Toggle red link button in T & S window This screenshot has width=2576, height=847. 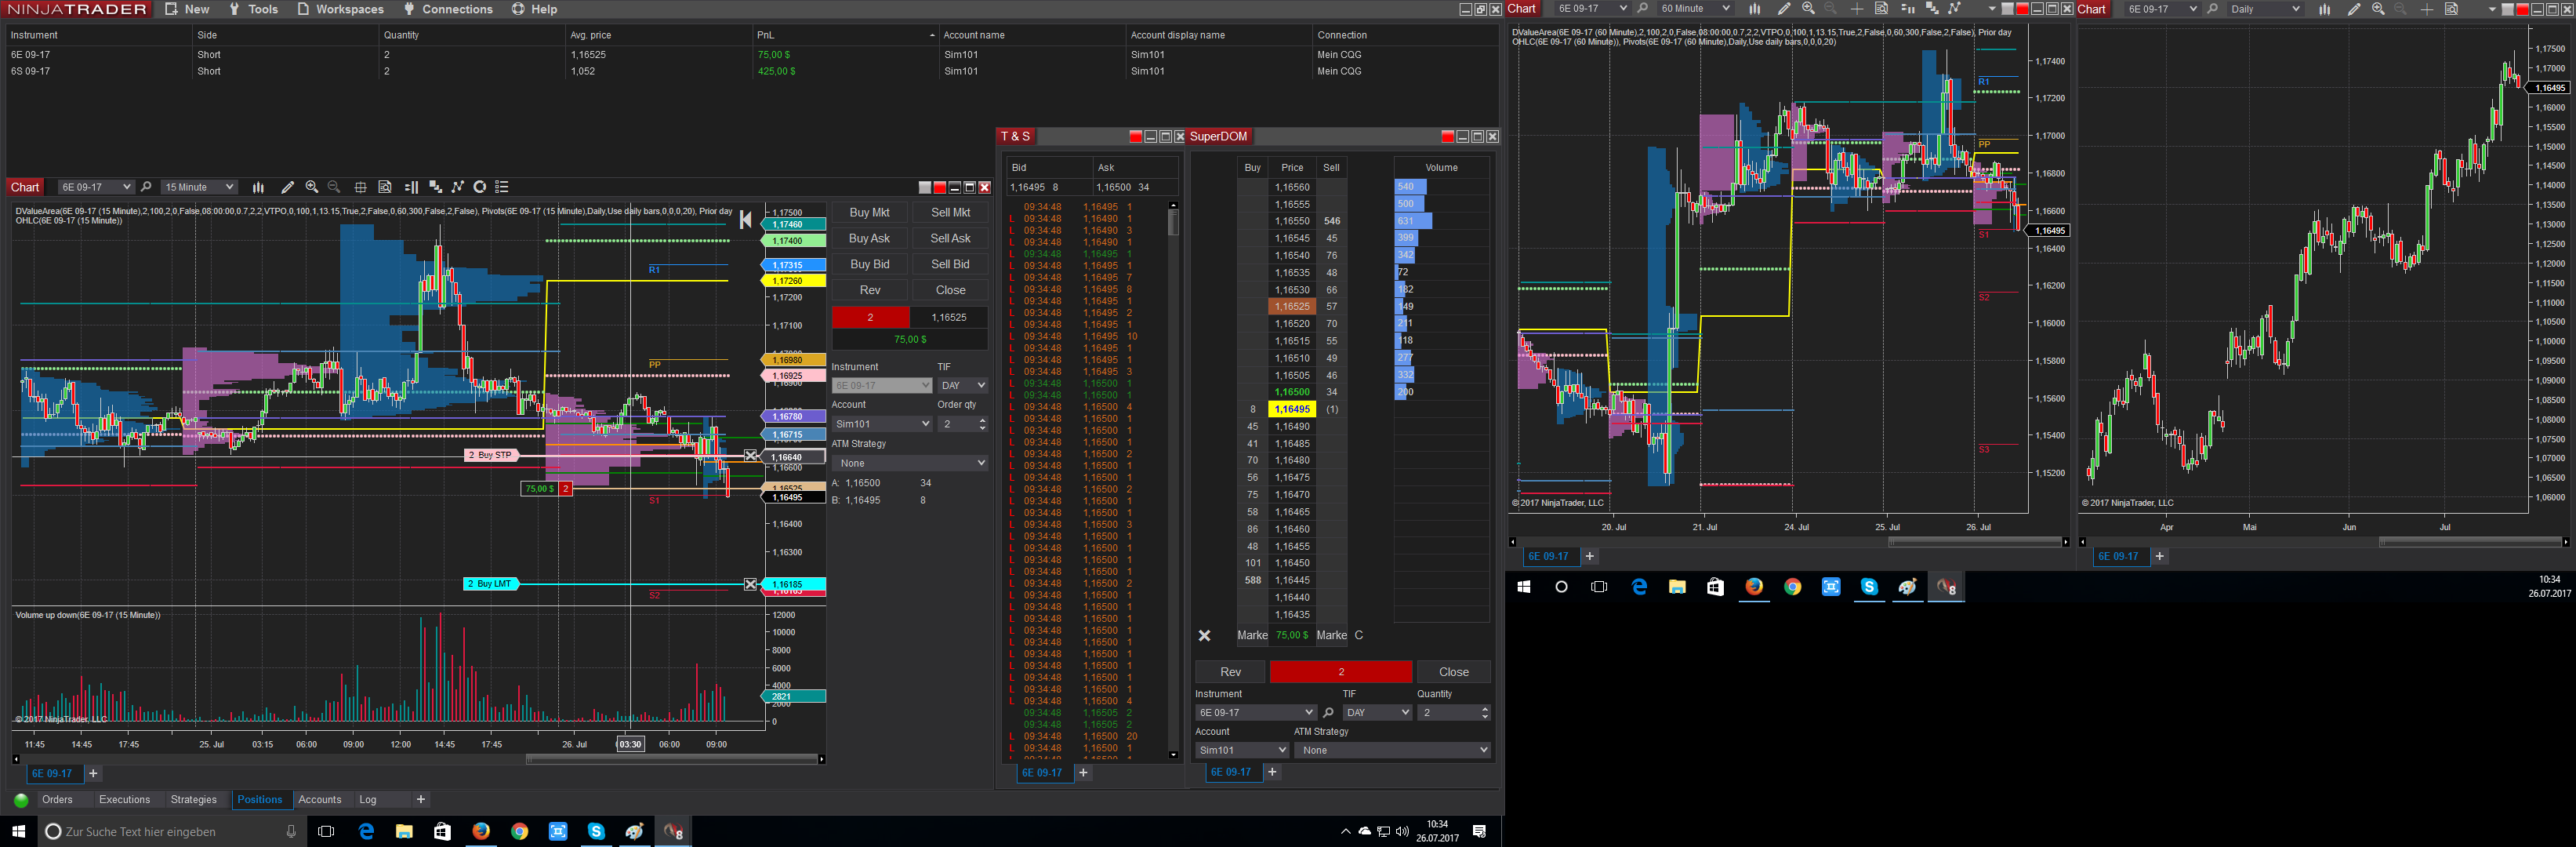[x=1135, y=136]
